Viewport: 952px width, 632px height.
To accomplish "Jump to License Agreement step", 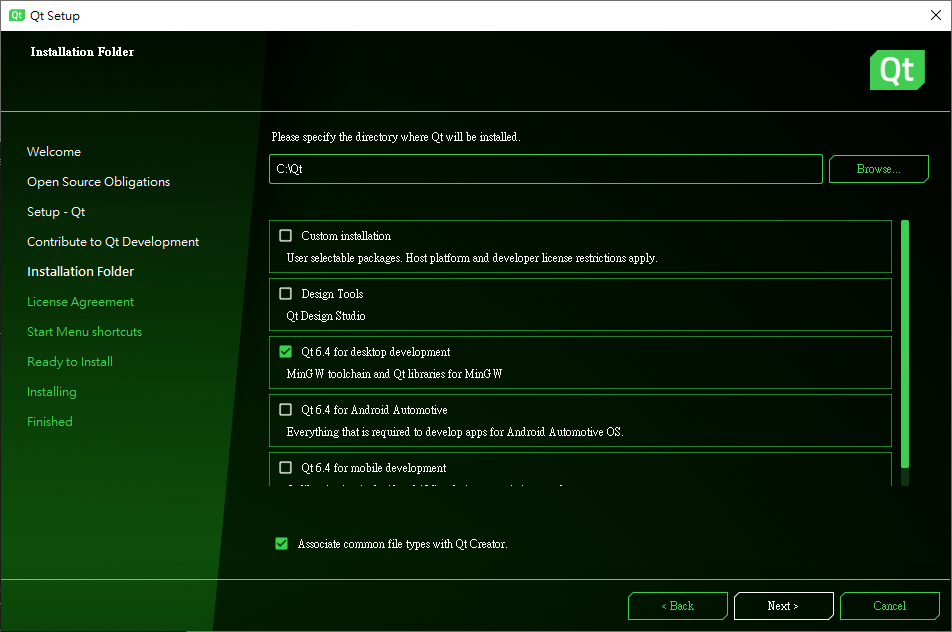I will click(80, 302).
